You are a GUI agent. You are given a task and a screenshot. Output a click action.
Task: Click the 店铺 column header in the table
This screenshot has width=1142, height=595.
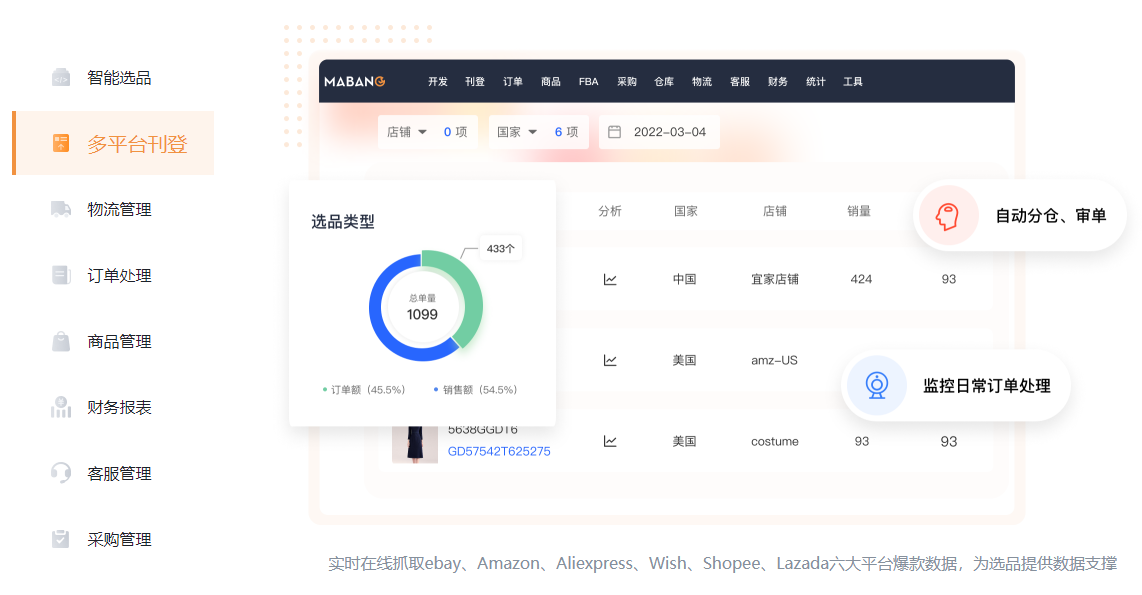[775, 211]
